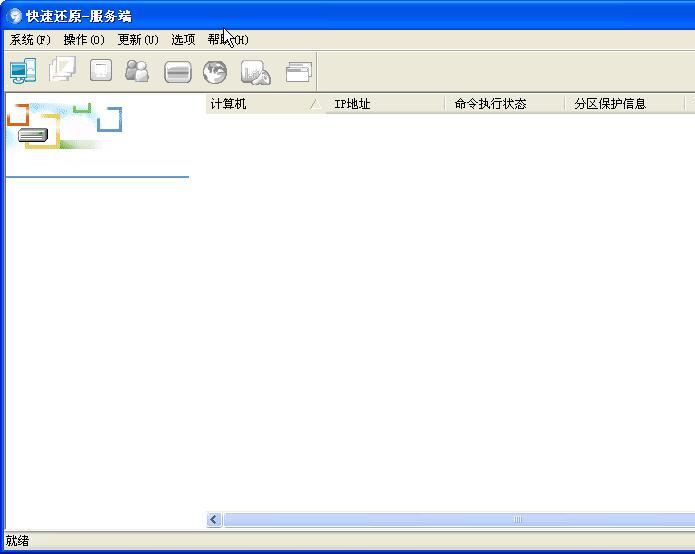The image size is (695, 554).
Task: Click the chart with wrench toolbar icon
Action: point(255,72)
